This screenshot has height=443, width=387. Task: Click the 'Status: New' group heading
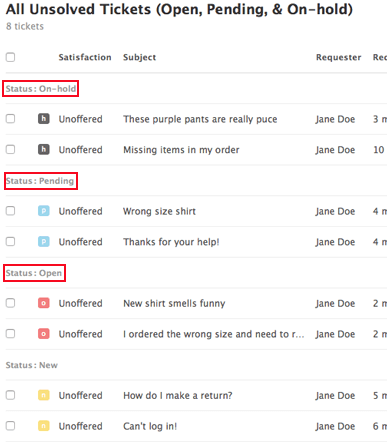click(x=32, y=365)
